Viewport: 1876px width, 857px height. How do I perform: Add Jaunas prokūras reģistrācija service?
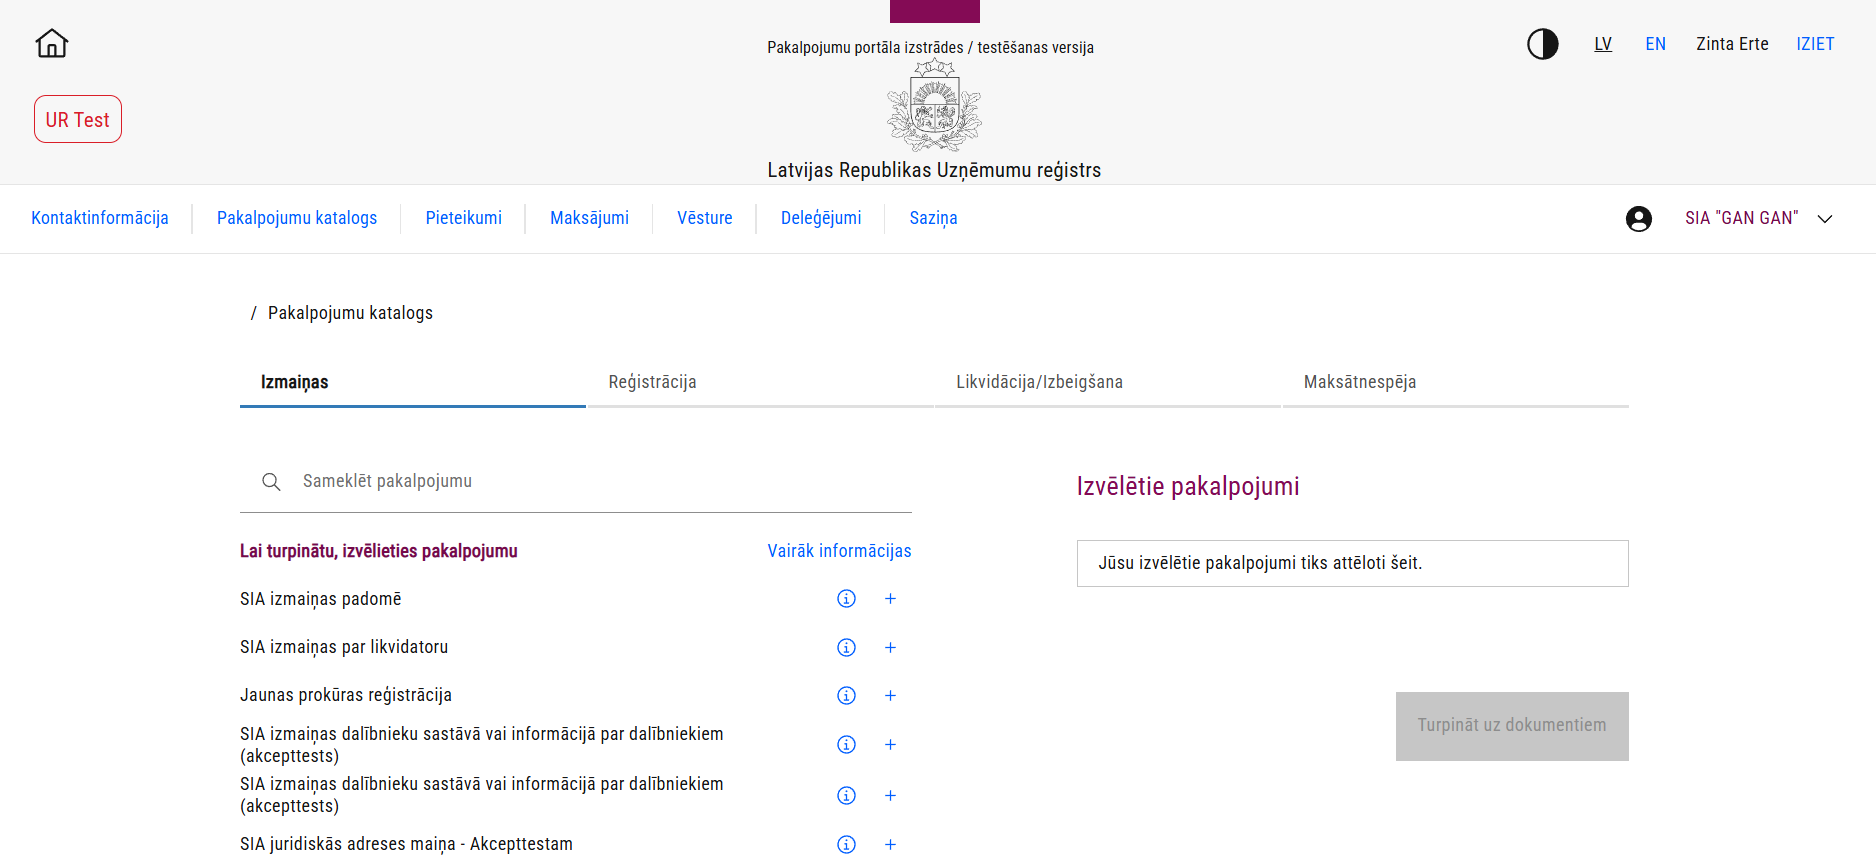[x=890, y=696]
